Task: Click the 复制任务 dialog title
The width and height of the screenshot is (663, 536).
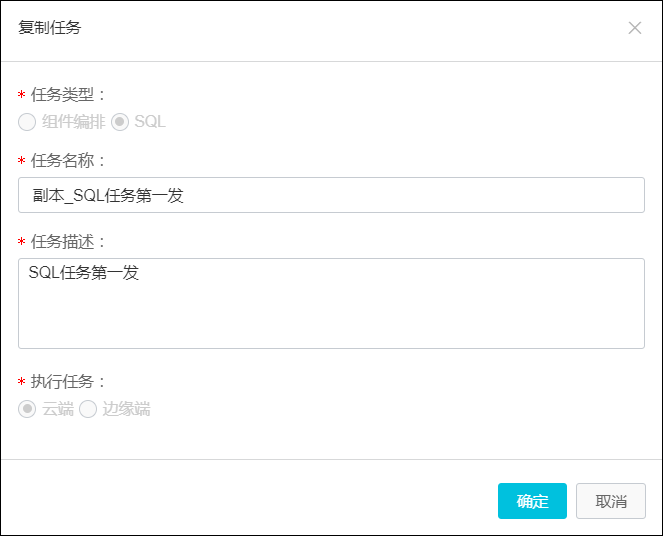Action: pyautogui.click(x=49, y=27)
